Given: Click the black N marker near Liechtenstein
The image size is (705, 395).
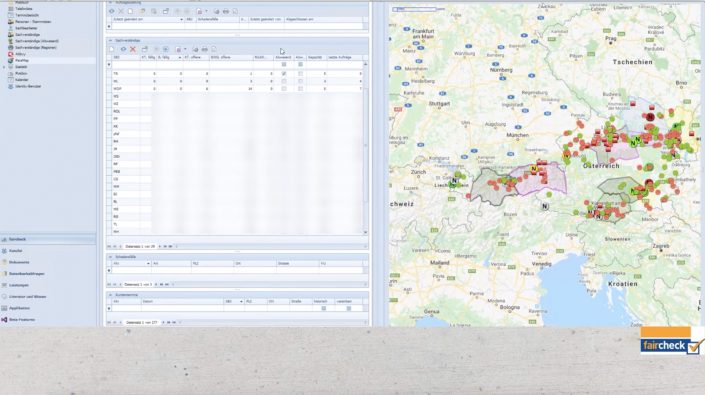Looking at the screenshot, I should coord(454,181).
